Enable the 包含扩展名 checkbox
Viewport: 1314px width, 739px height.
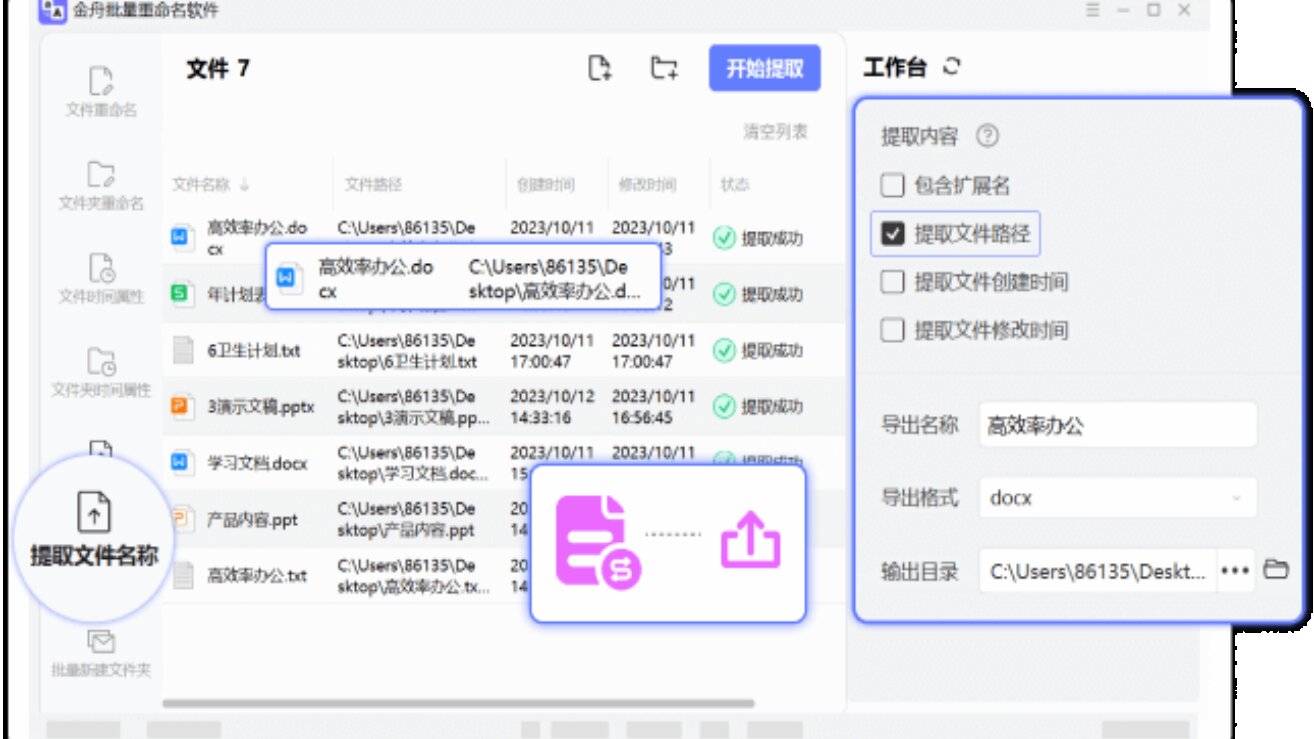coord(892,186)
